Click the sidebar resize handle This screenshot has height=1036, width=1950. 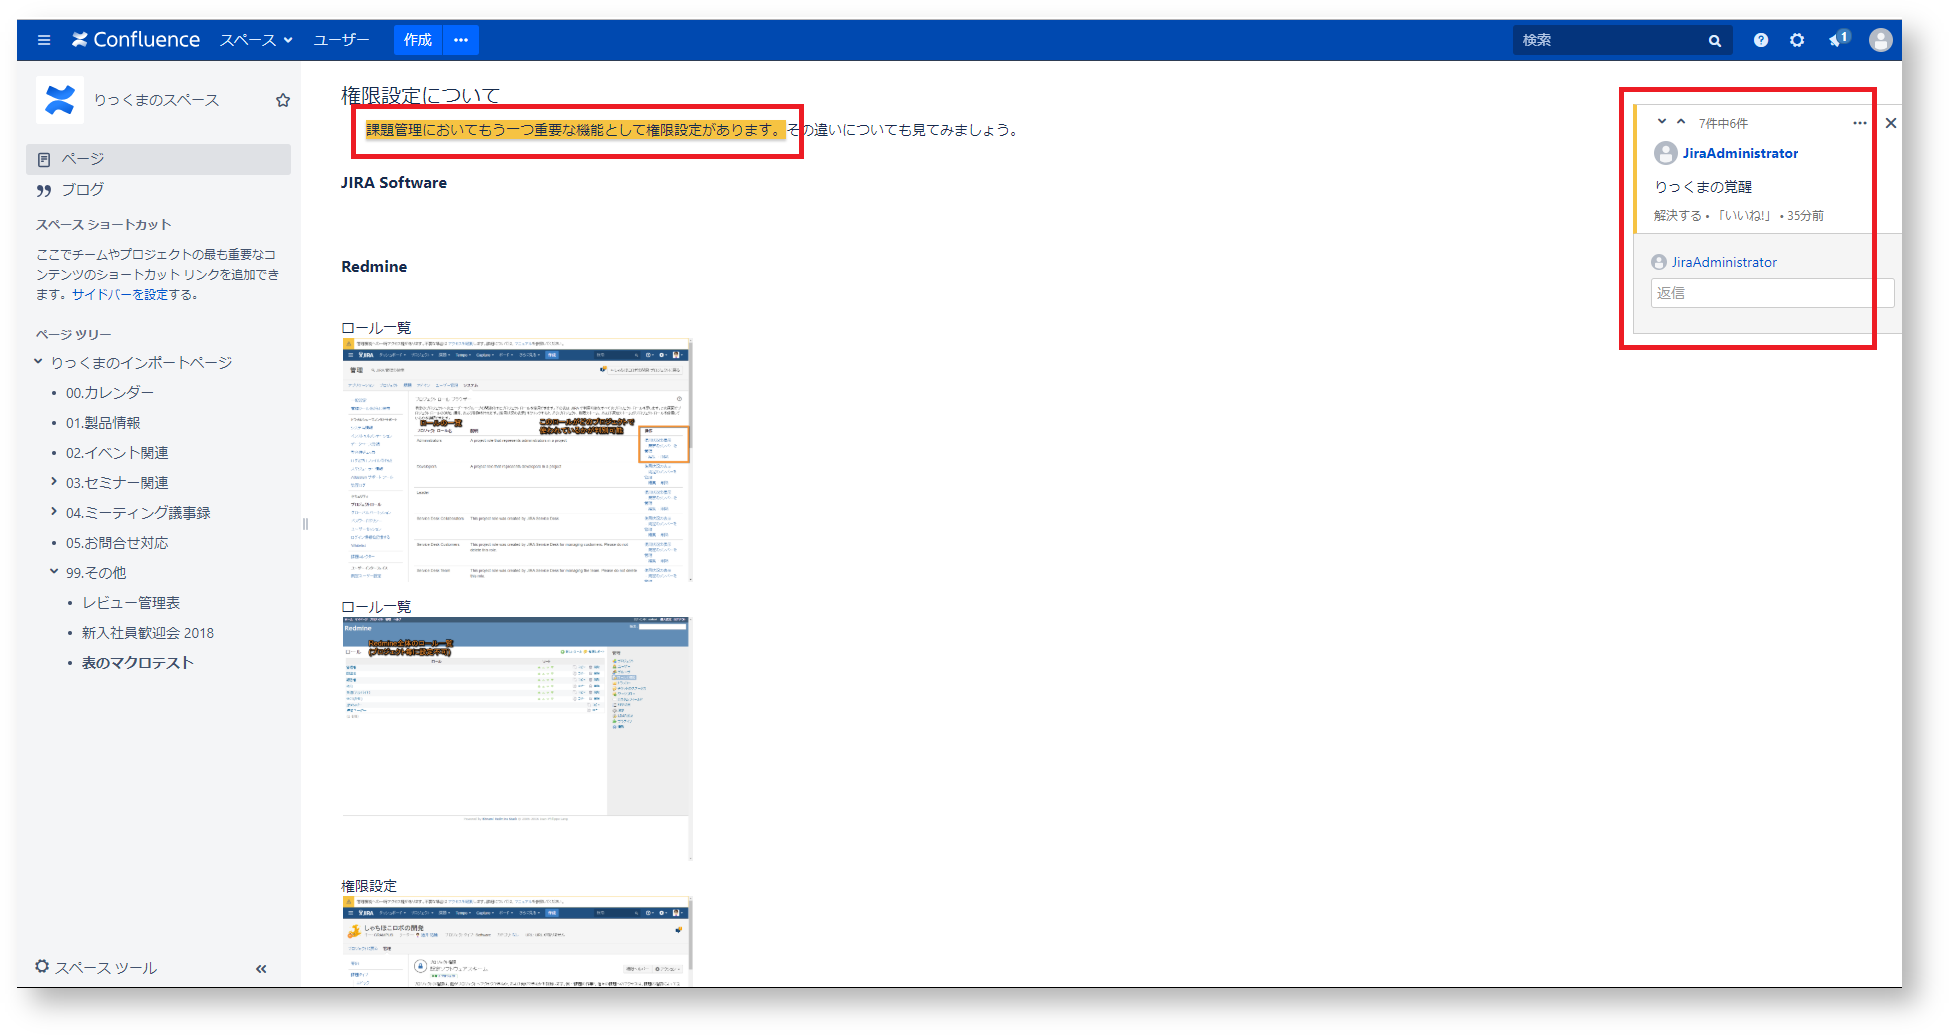tap(305, 524)
